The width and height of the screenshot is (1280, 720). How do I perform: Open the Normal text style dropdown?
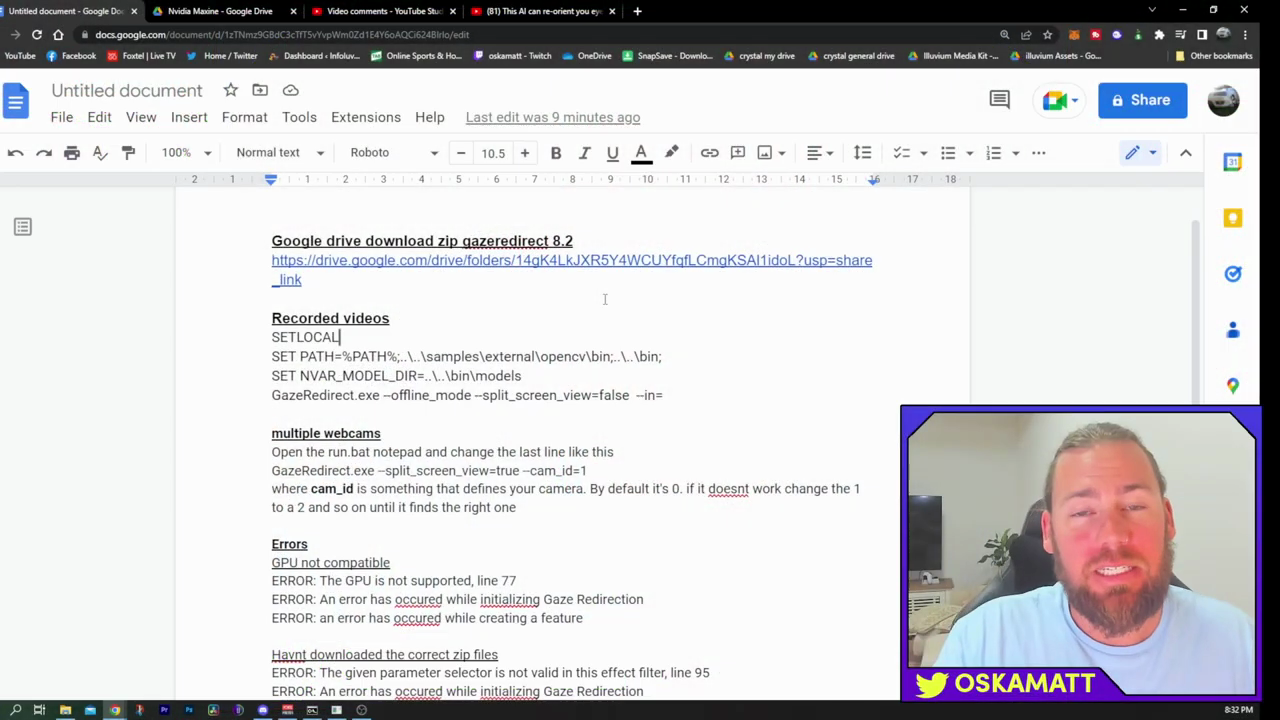280,153
